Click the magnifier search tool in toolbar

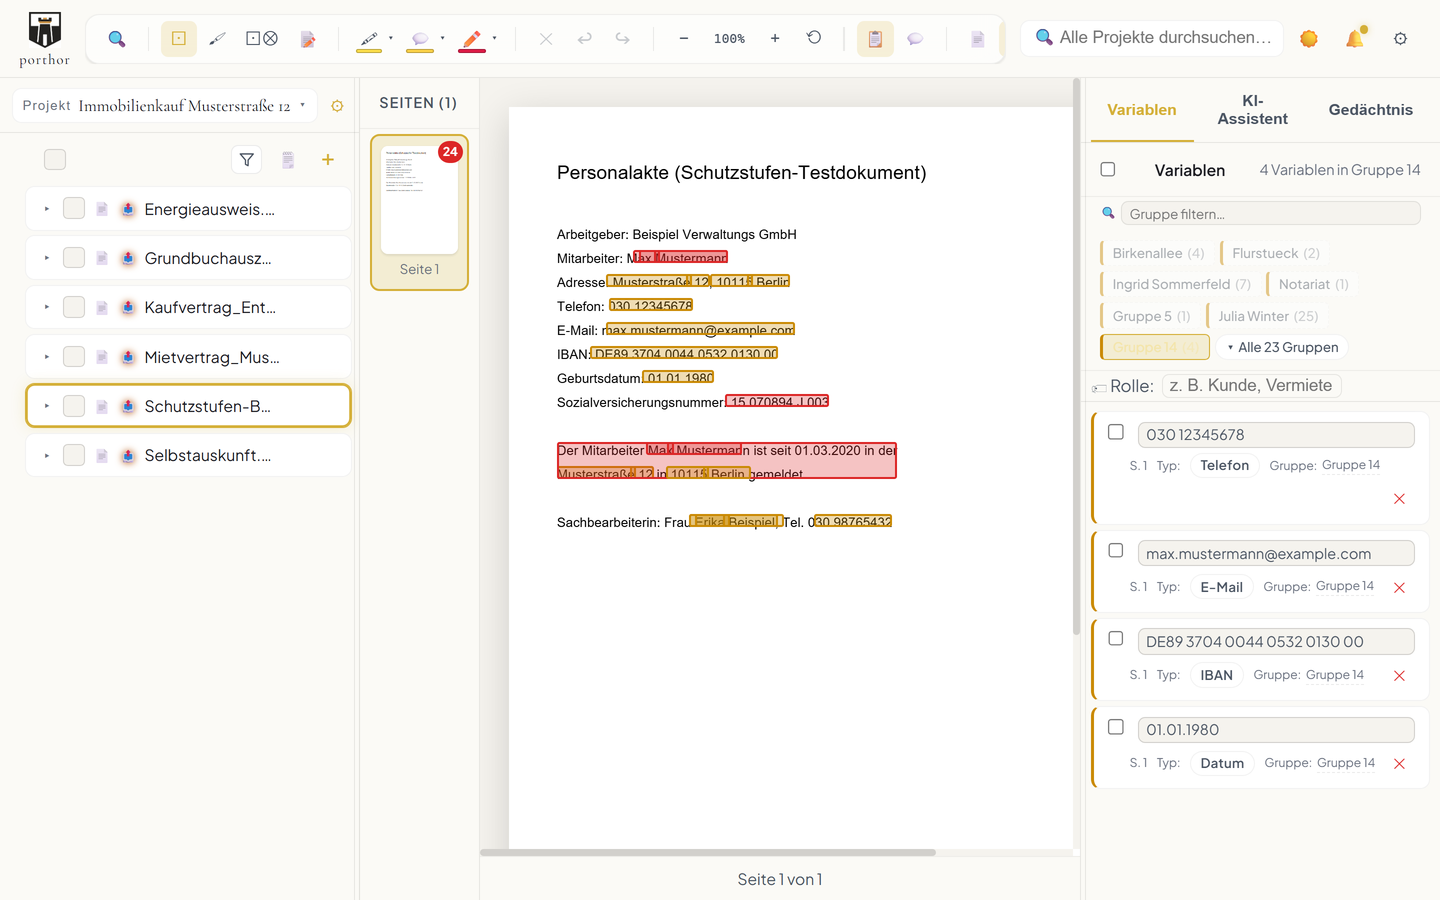tap(117, 39)
